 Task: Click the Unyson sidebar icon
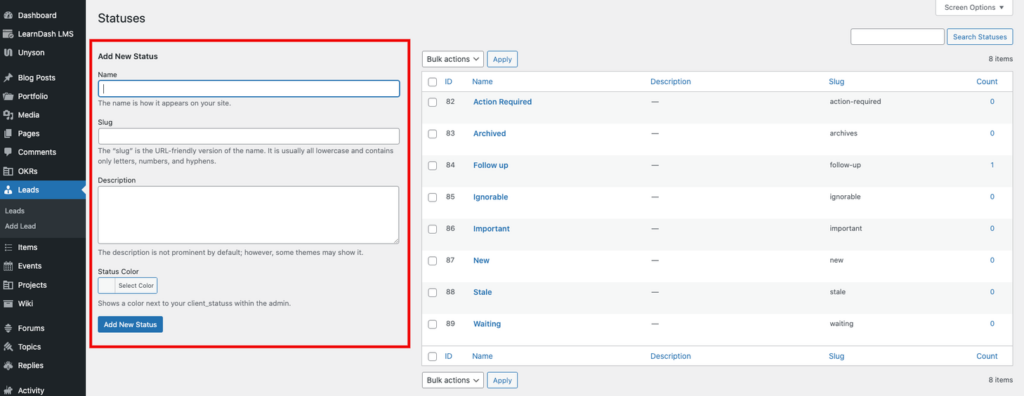[x=8, y=52]
